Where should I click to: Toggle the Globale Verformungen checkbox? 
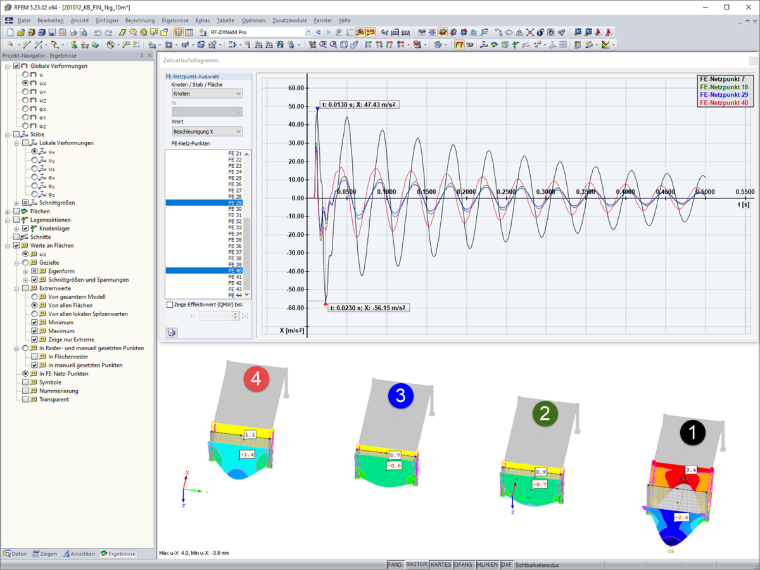(16, 66)
